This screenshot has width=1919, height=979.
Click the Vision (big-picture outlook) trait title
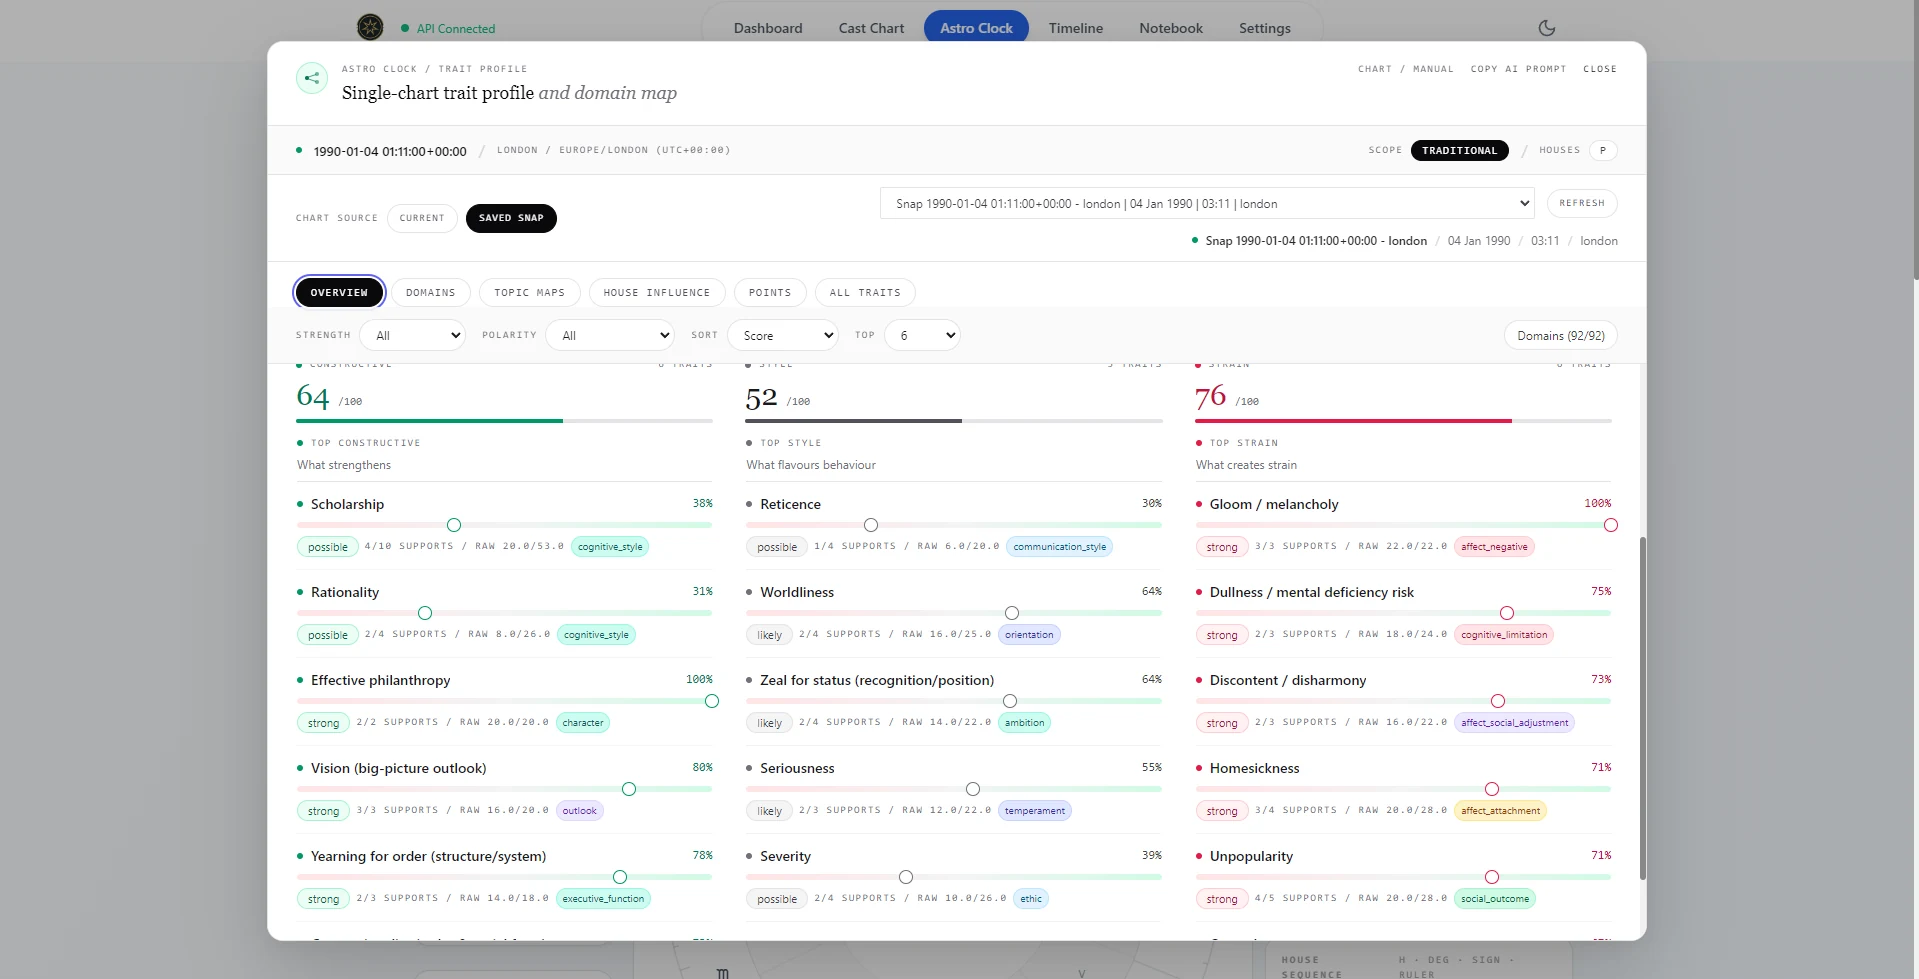399,768
